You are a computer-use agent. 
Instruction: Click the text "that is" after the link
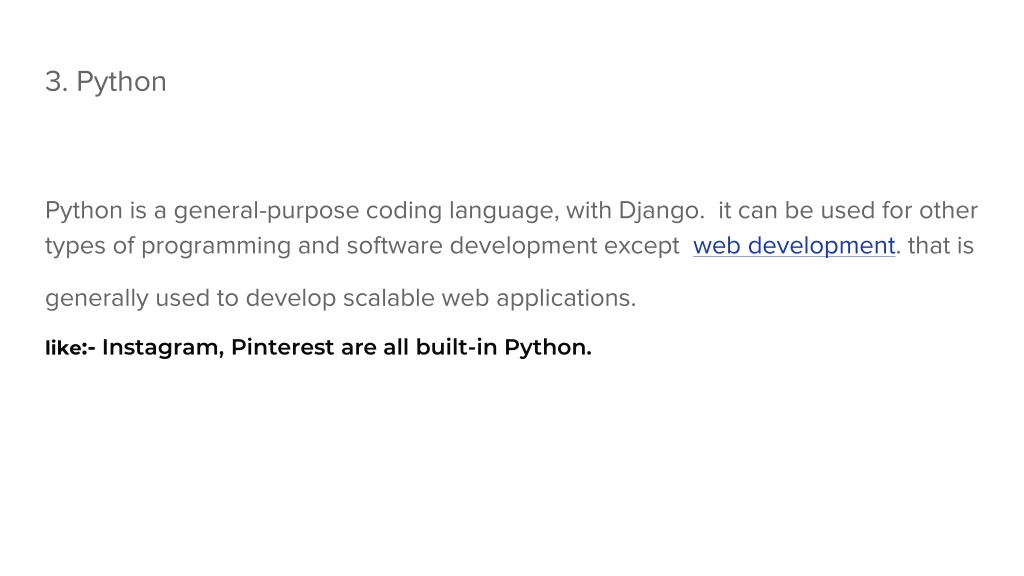pos(940,246)
